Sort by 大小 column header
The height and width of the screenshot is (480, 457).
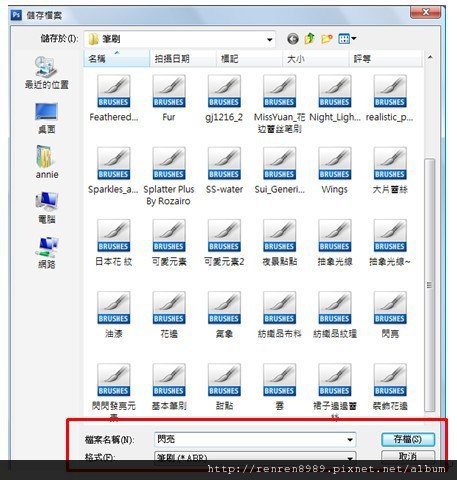click(x=316, y=59)
